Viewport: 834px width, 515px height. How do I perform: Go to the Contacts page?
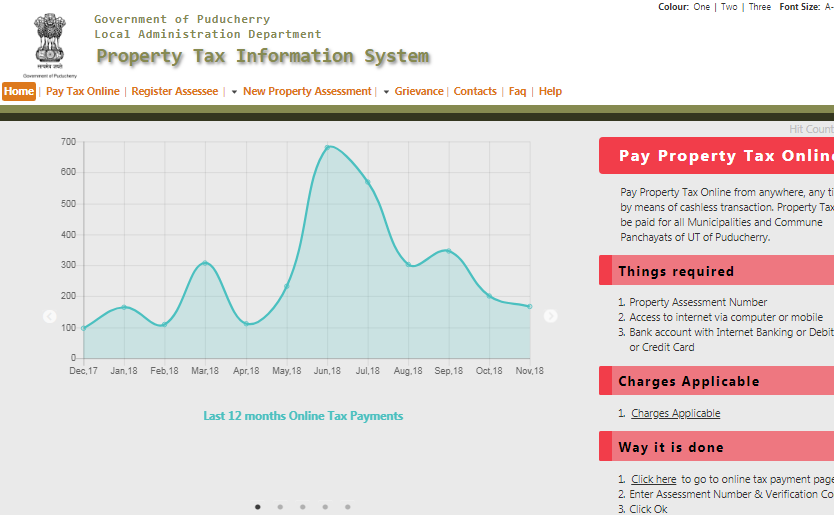pos(475,91)
